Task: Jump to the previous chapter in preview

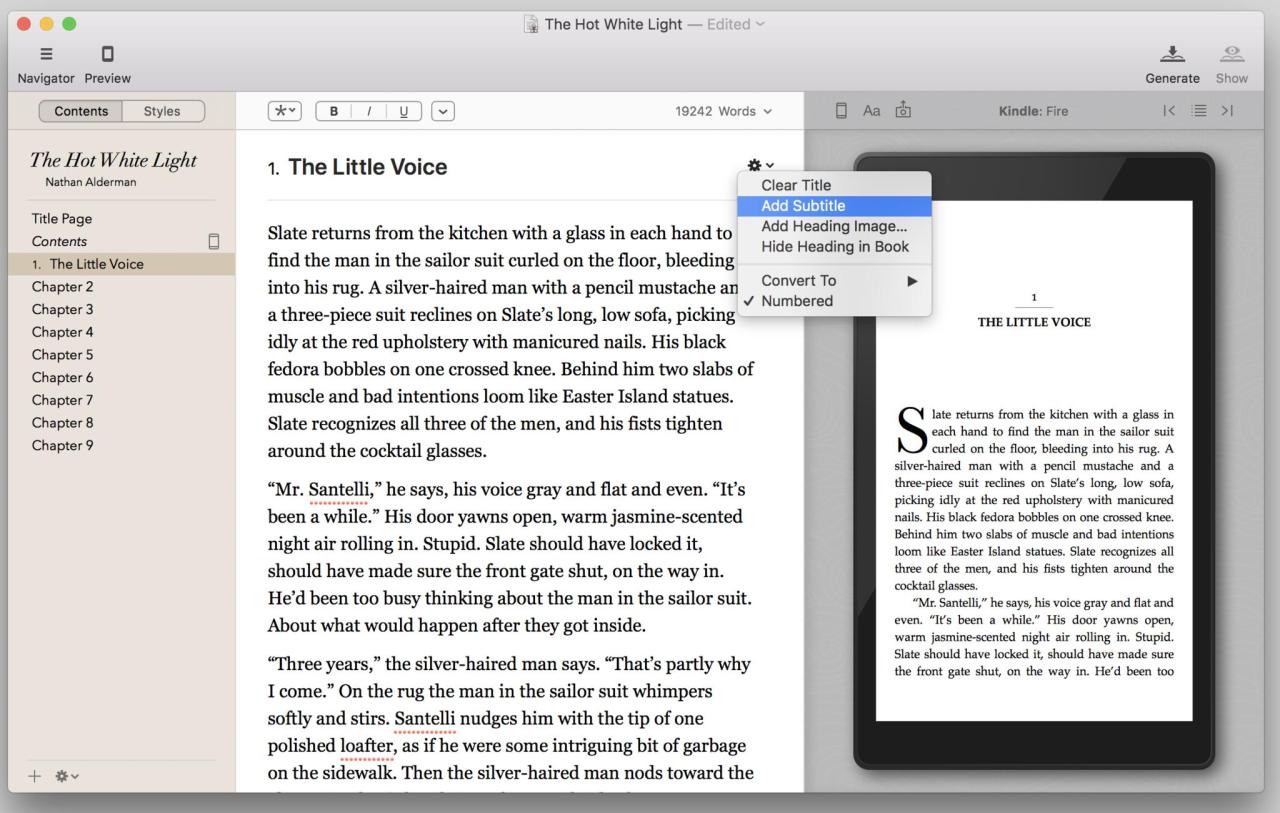Action: point(1169,111)
